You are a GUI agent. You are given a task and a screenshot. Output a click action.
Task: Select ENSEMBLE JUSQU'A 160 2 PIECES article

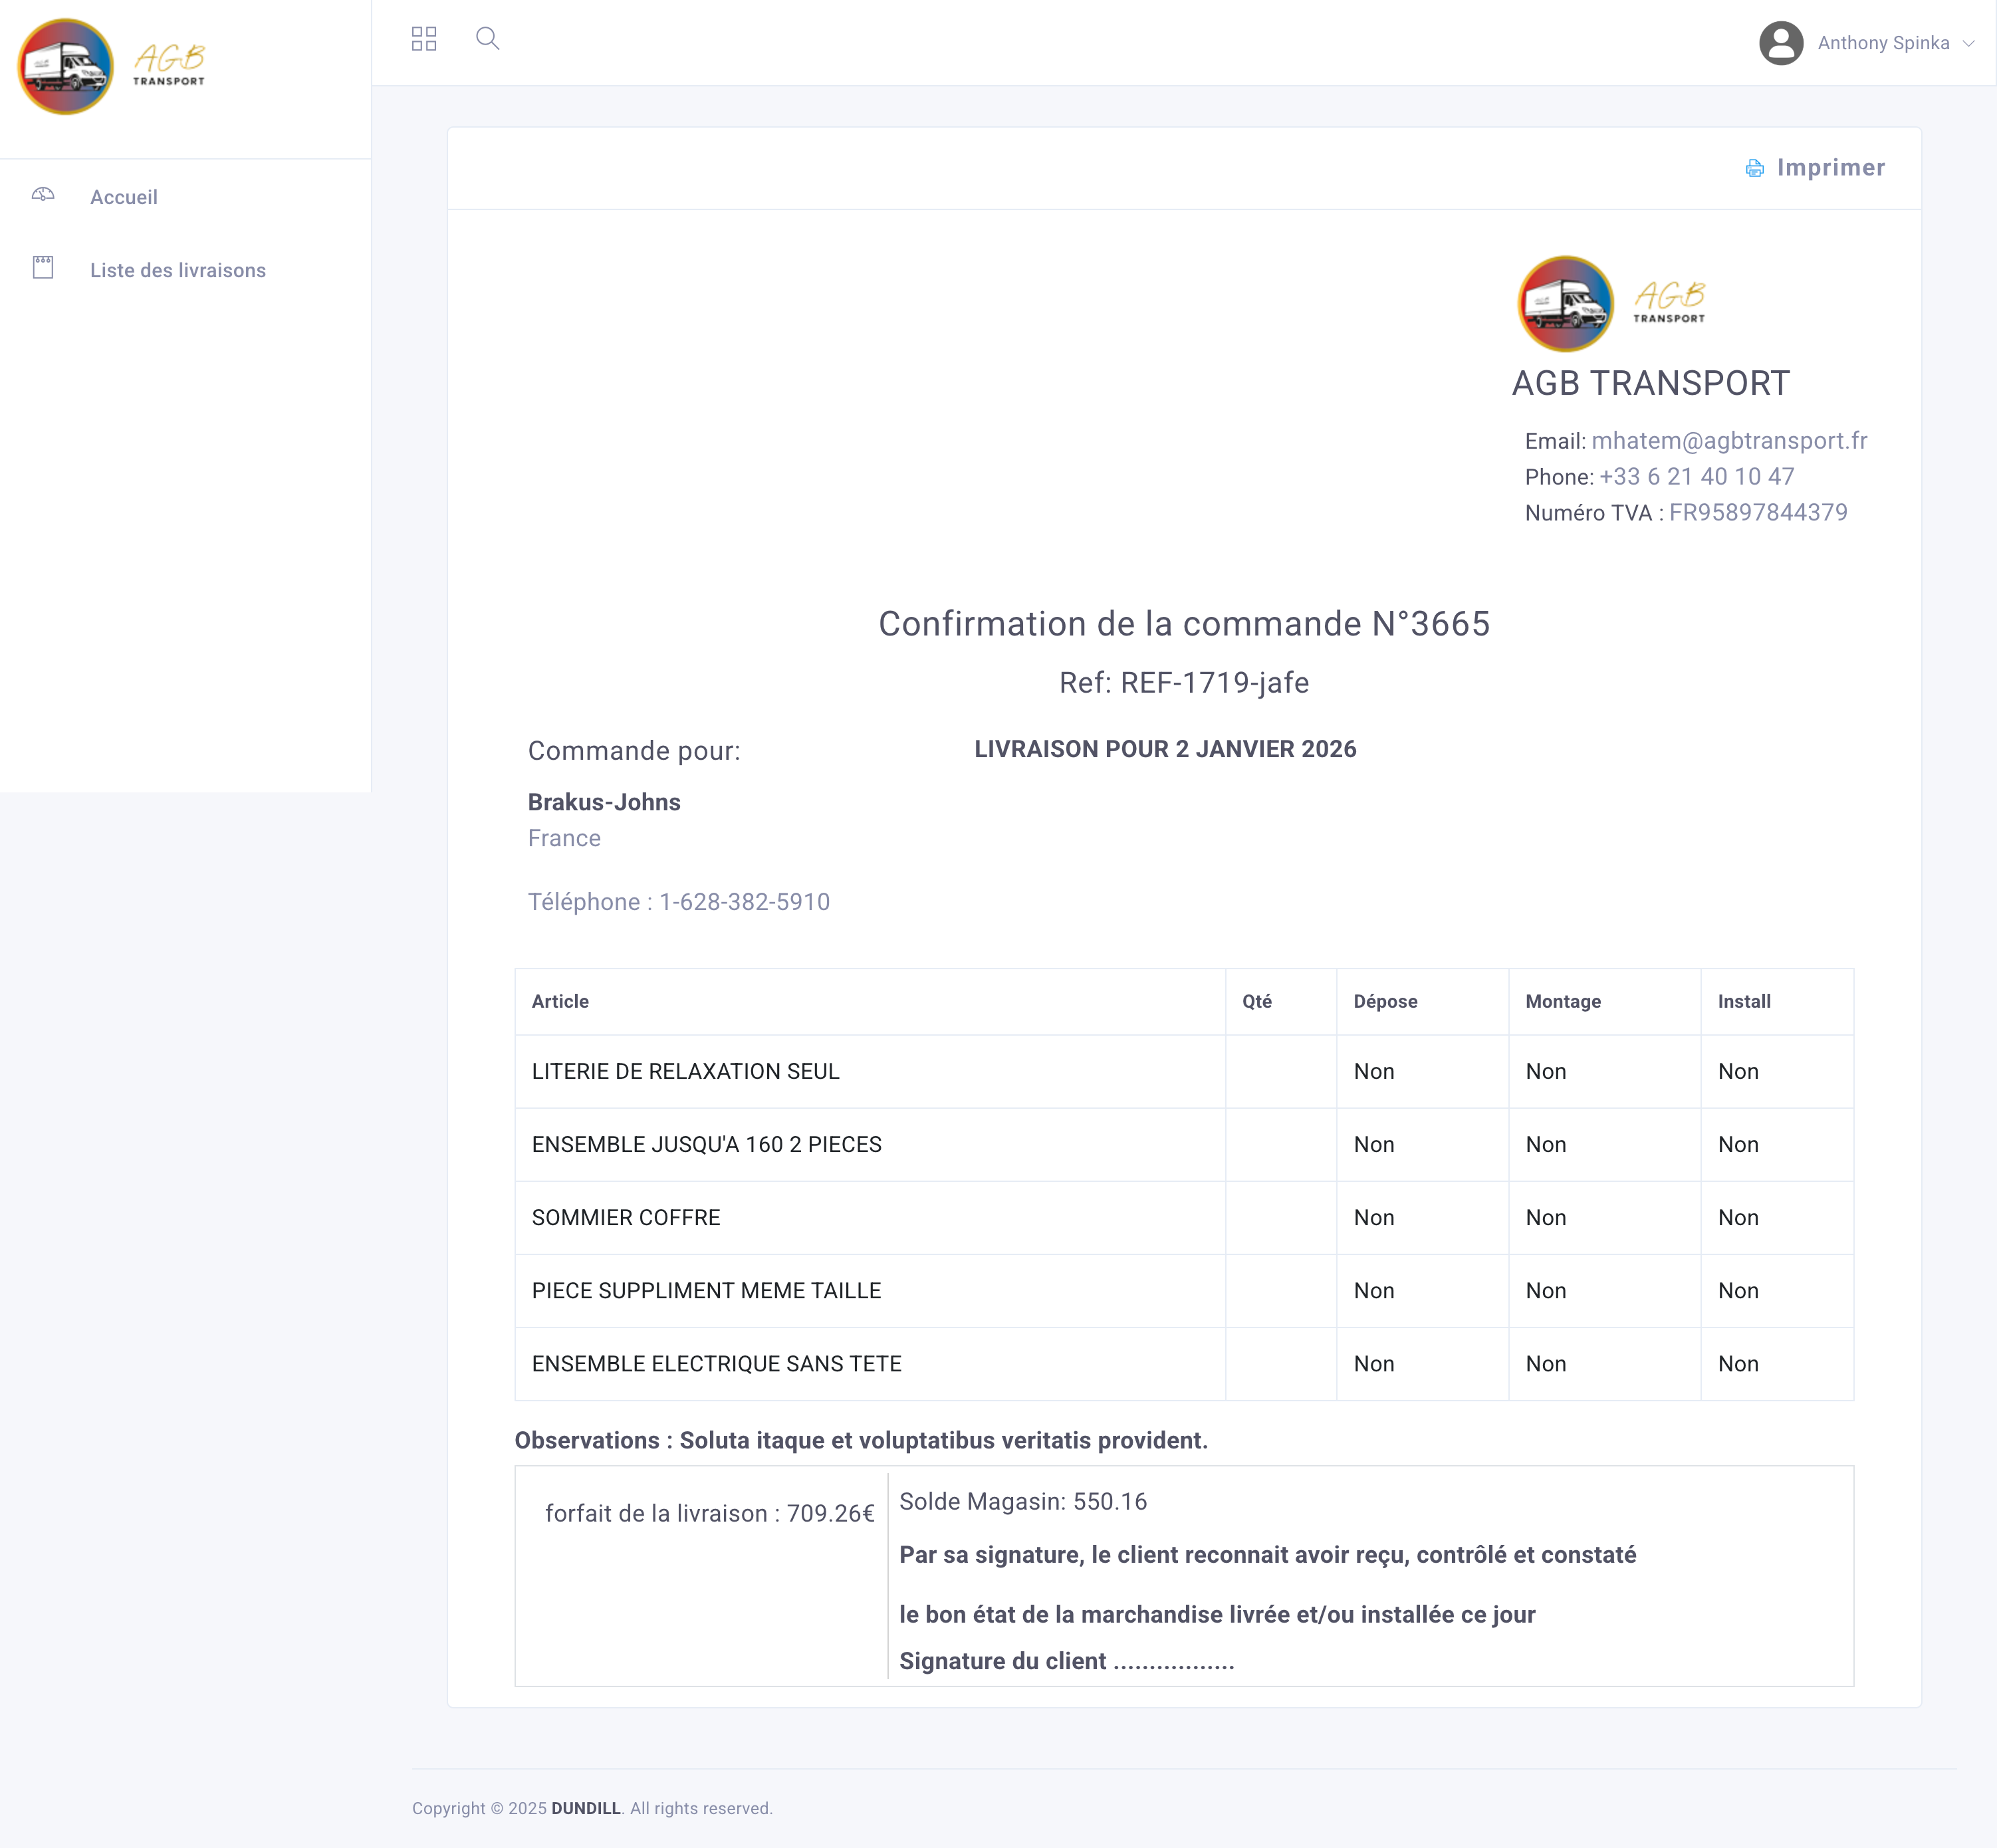(706, 1144)
